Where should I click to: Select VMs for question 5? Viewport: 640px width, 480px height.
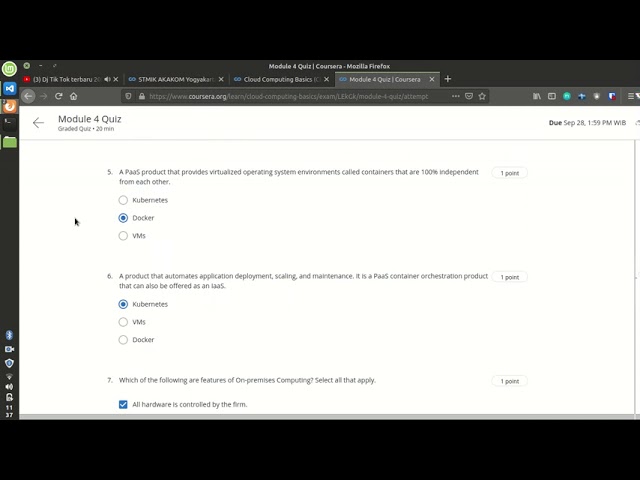click(x=123, y=236)
